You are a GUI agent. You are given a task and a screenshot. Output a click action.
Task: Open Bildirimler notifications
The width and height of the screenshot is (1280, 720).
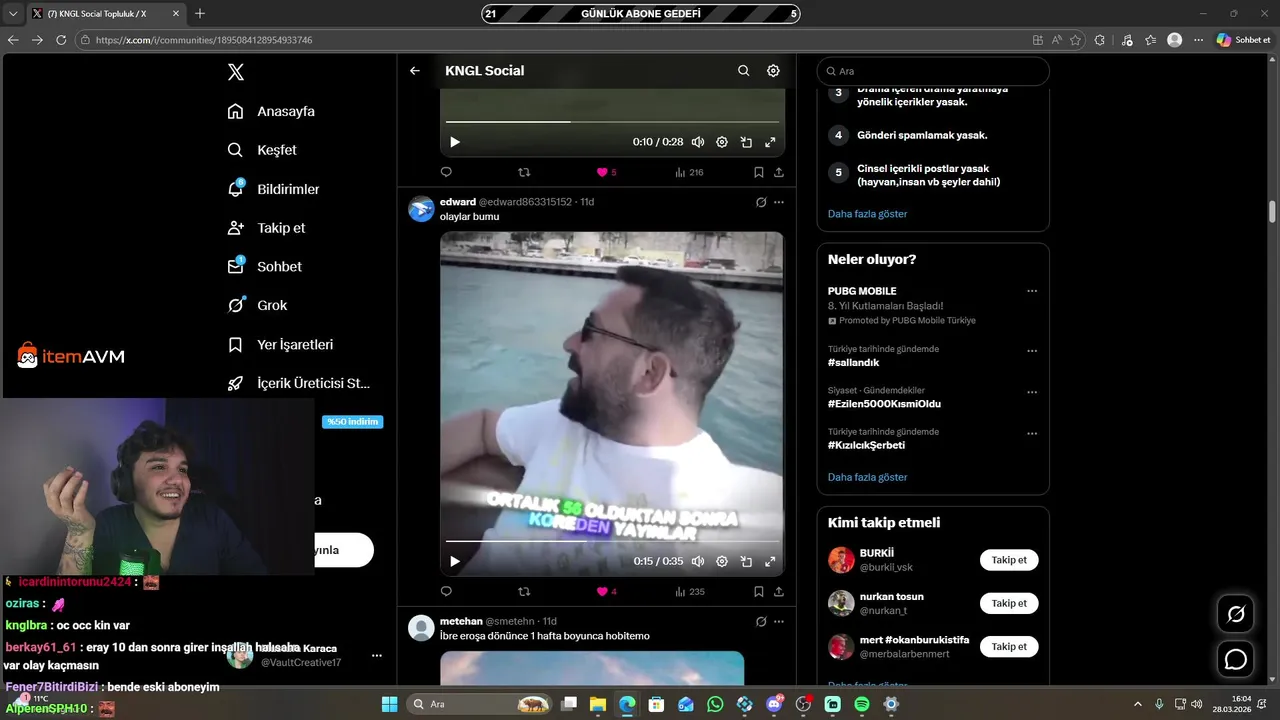[273, 189]
